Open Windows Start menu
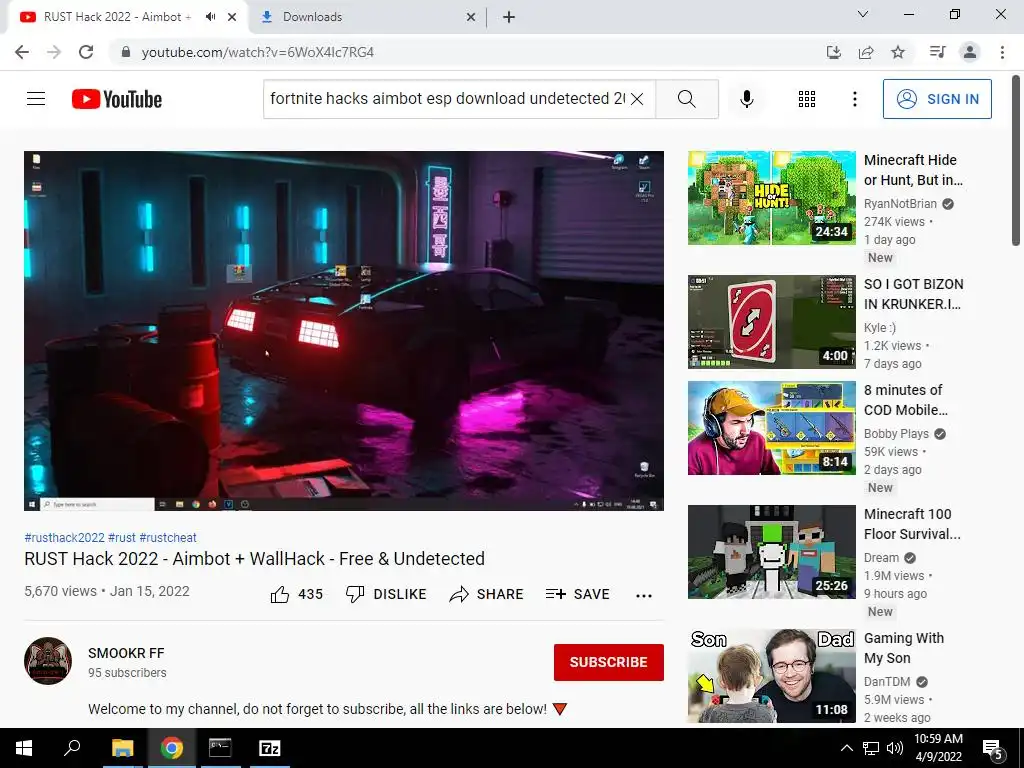Image resolution: width=1024 pixels, height=768 pixels. pos(24,748)
